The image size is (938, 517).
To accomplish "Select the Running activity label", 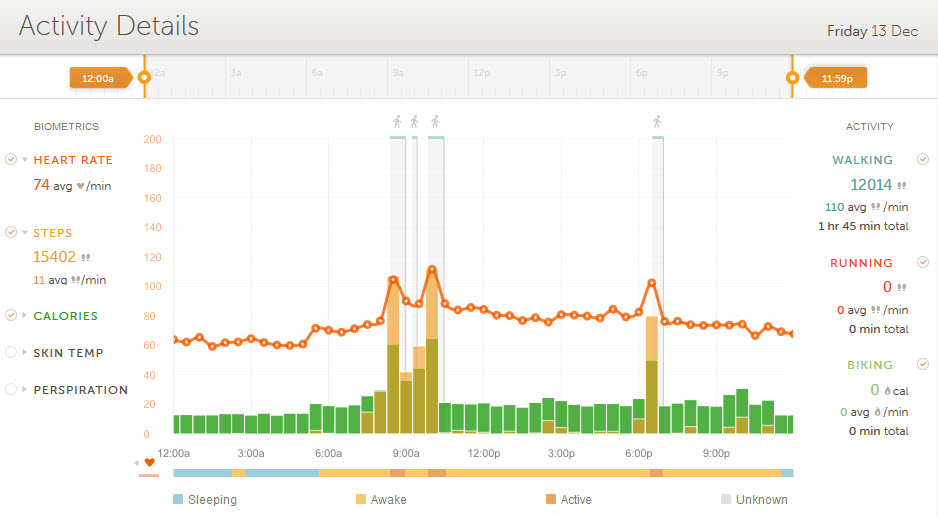I will pos(862,263).
